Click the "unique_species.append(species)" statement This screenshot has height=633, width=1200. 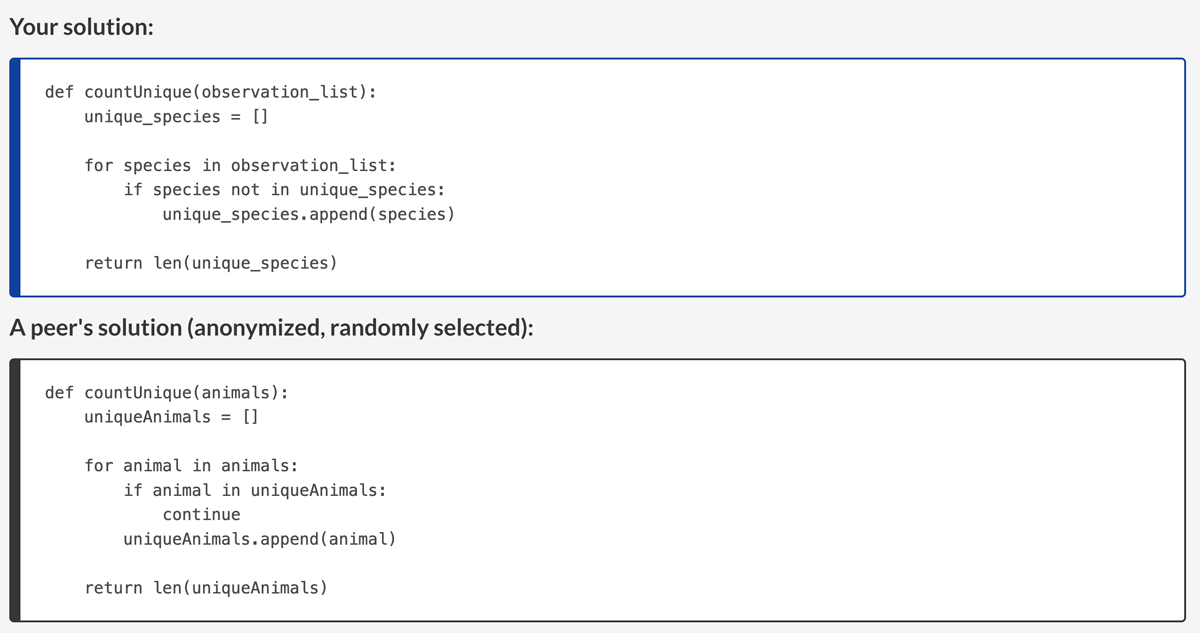[x=308, y=214]
